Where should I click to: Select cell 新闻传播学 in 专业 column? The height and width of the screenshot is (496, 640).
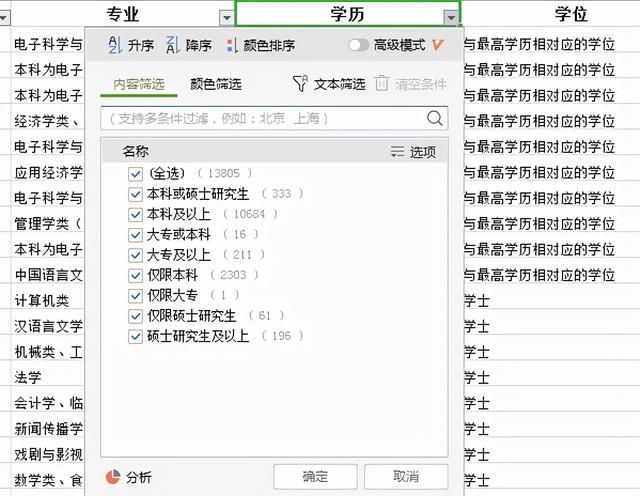coord(48,429)
